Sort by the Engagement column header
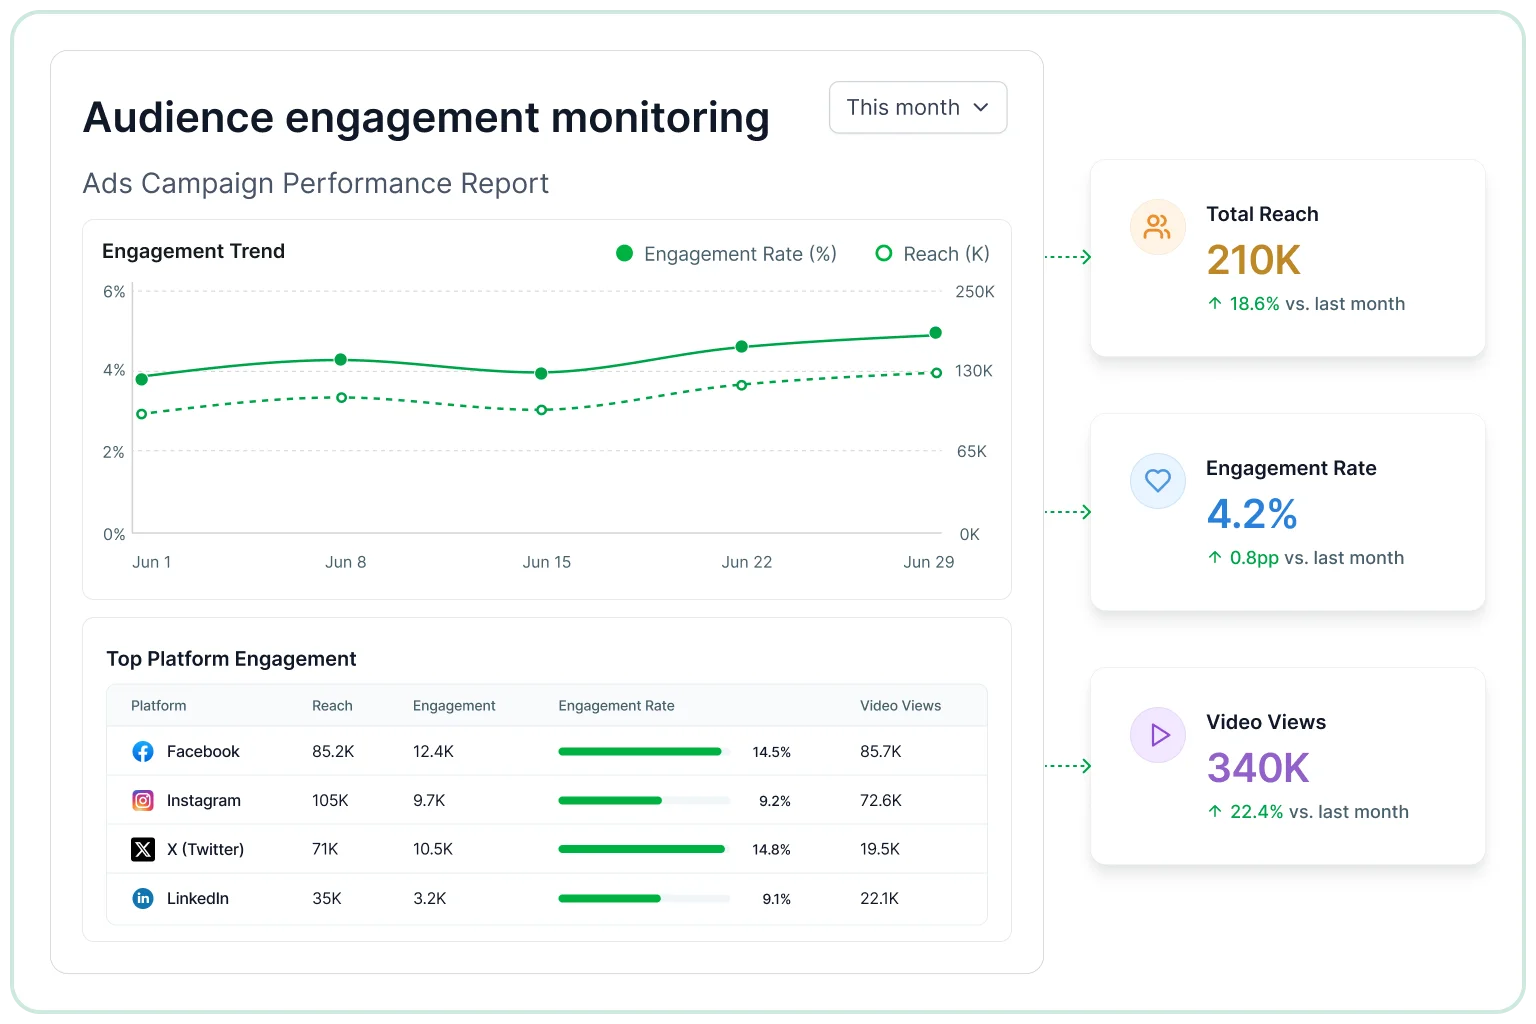 pyautogui.click(x=454, y=705)
